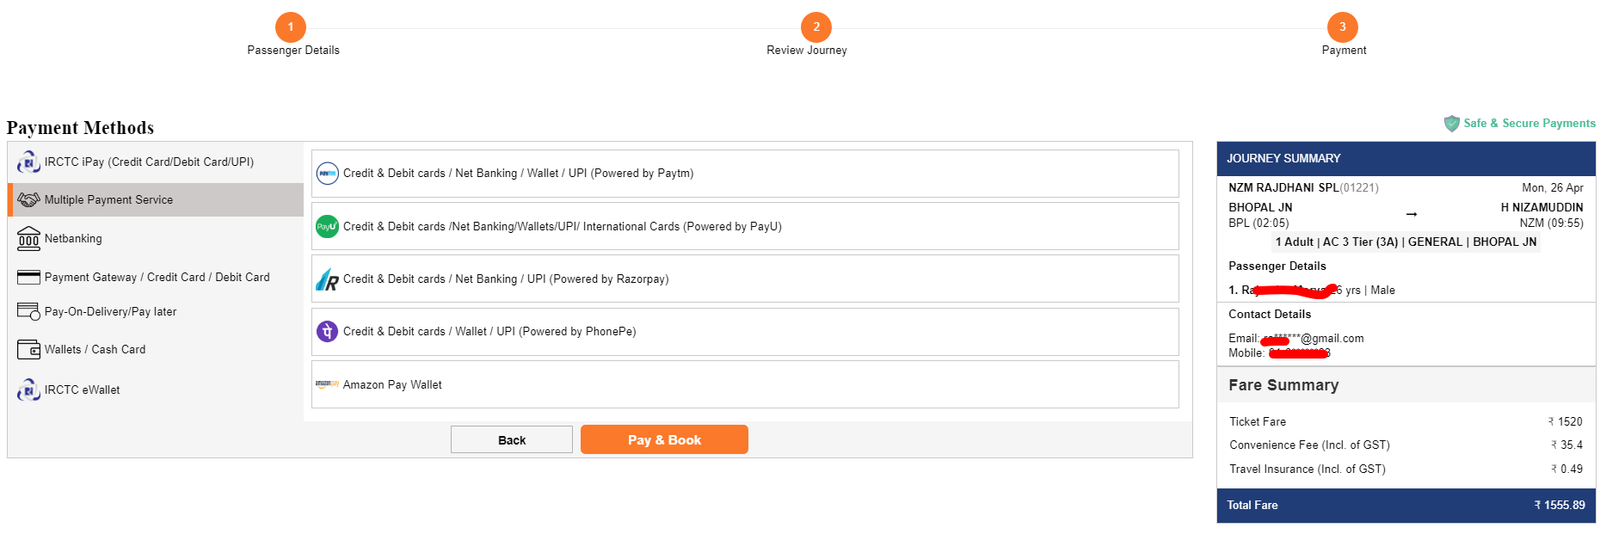Click the Pay-On-Delivery icon
Viewport: 1600px width, 539px height.
(28, 311)
